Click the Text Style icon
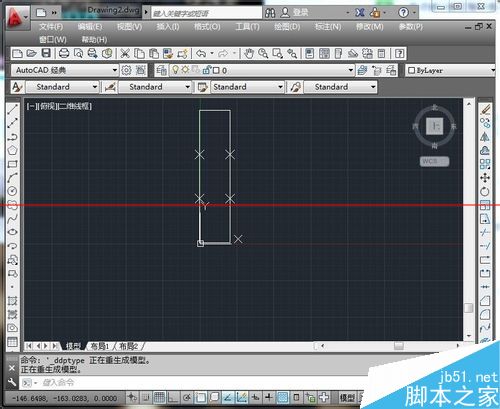This screenshot has width=500, height=409. click(x=17, y=87)
